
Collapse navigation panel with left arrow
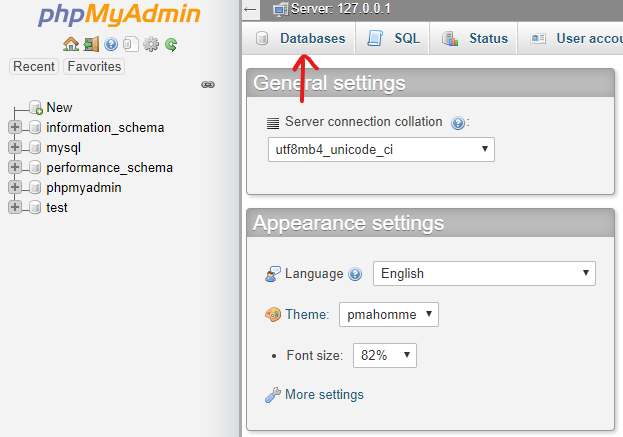tap(250, 9)
